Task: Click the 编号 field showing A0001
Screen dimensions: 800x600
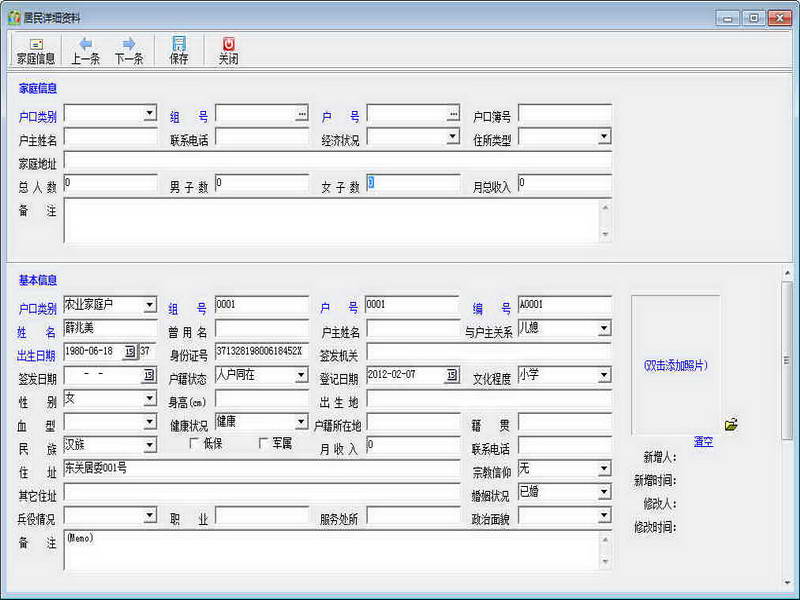Action: [565, 305]
